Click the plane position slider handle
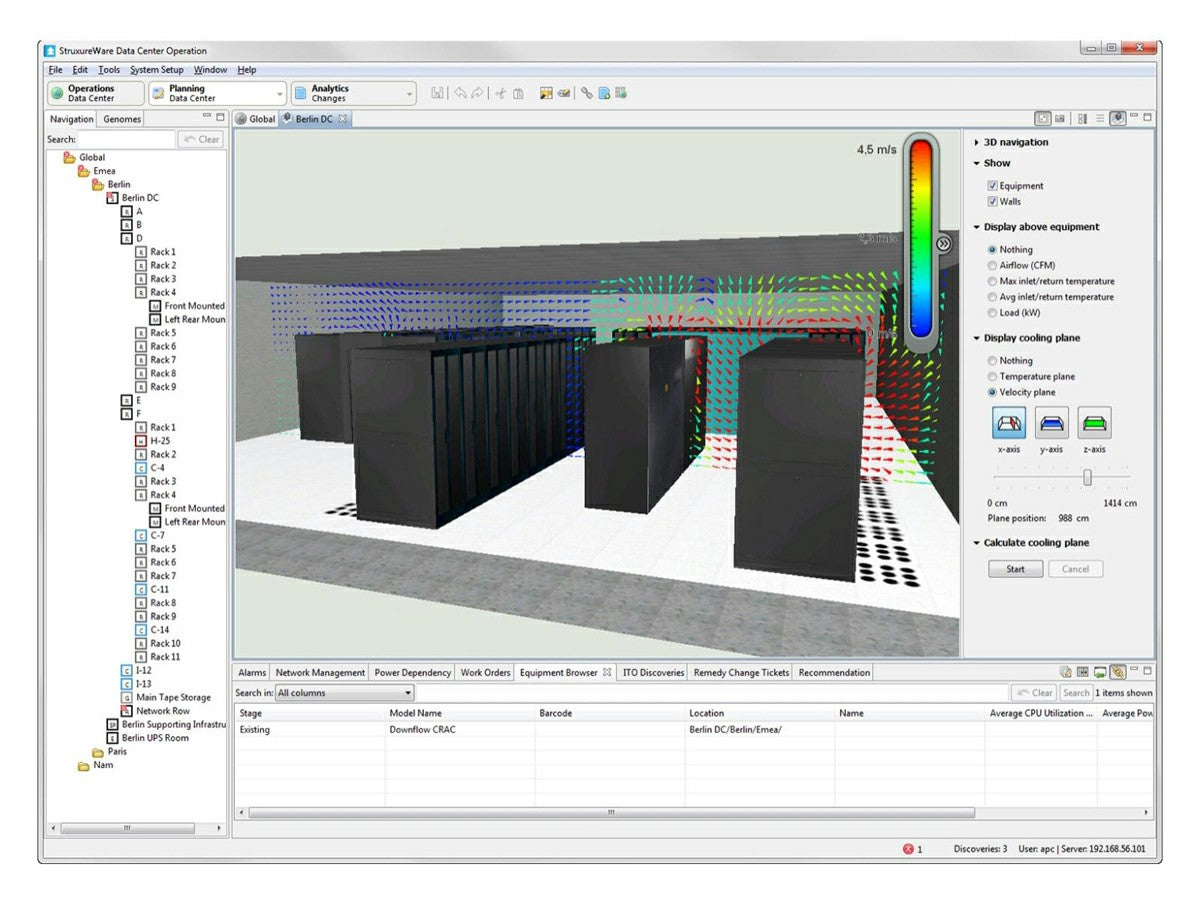This screenshot has height=900, width=1200. point(1087,478)
